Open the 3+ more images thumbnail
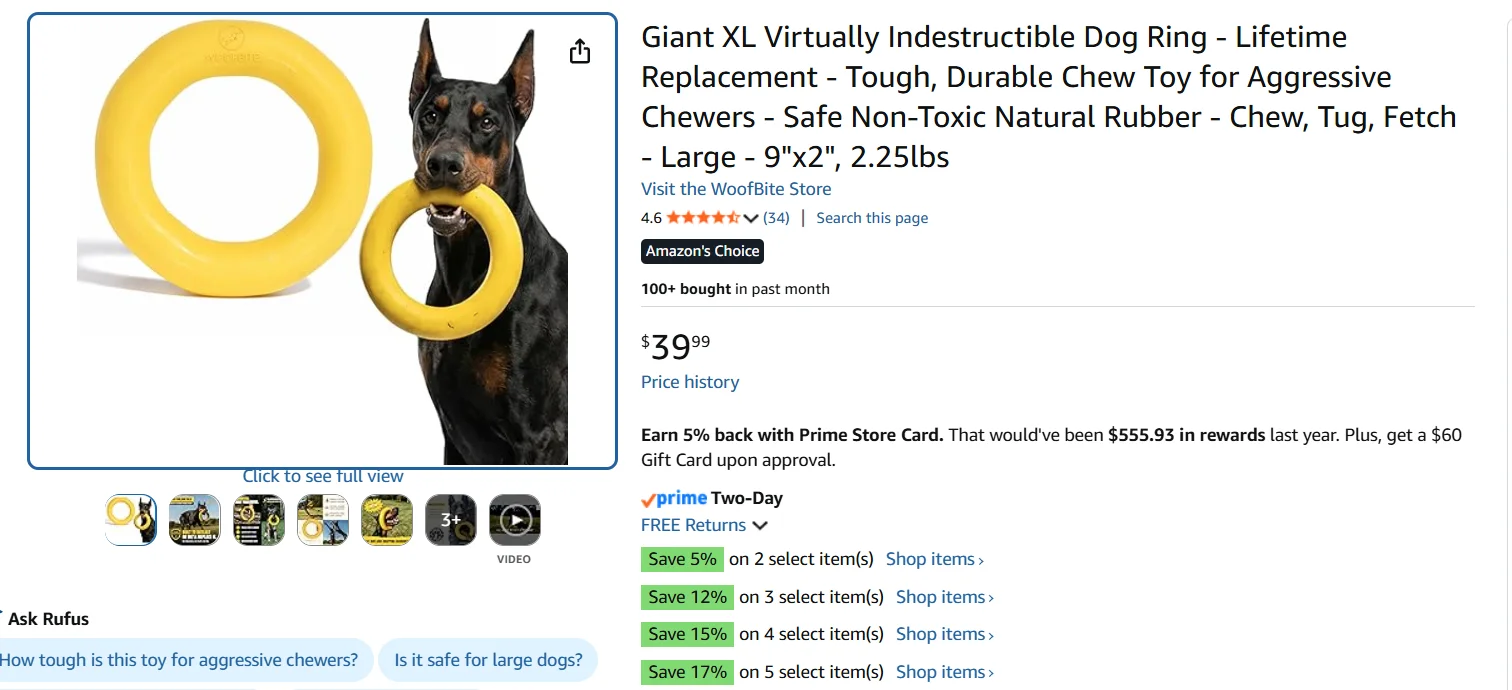Image resolution: width=1512 pixels, height=690 pixels. click(x=450, y=520)
